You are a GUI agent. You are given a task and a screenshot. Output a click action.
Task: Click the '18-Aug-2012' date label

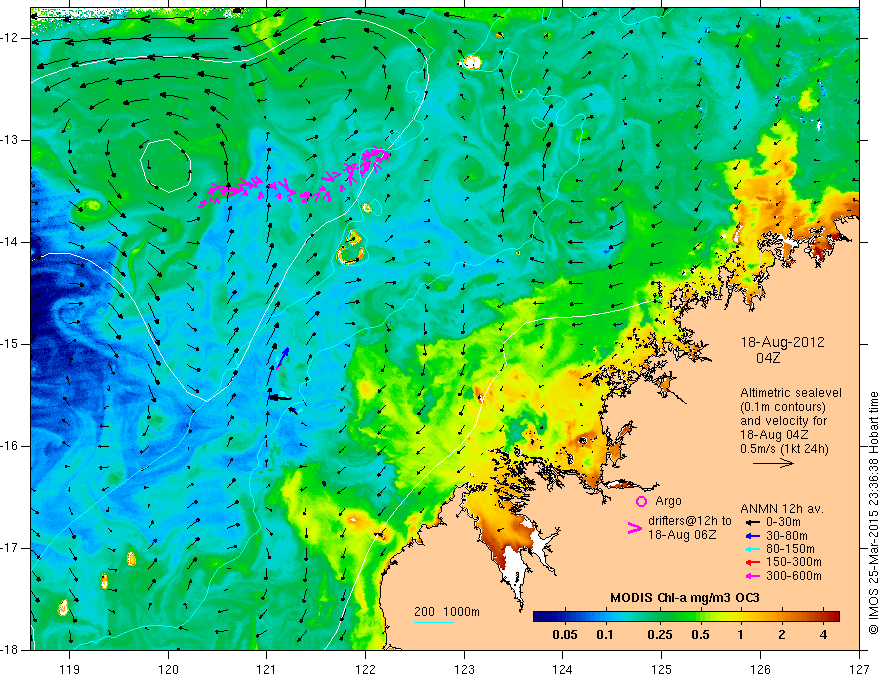click(x=782, y=342)
